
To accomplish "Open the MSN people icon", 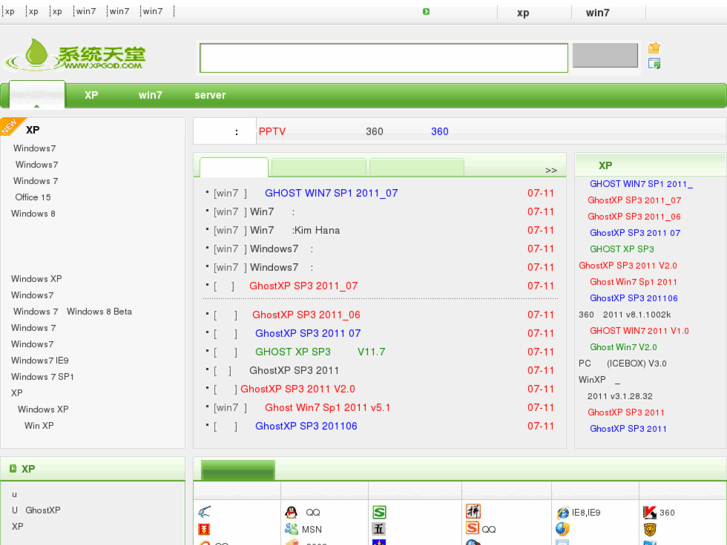I will point(291,529).
